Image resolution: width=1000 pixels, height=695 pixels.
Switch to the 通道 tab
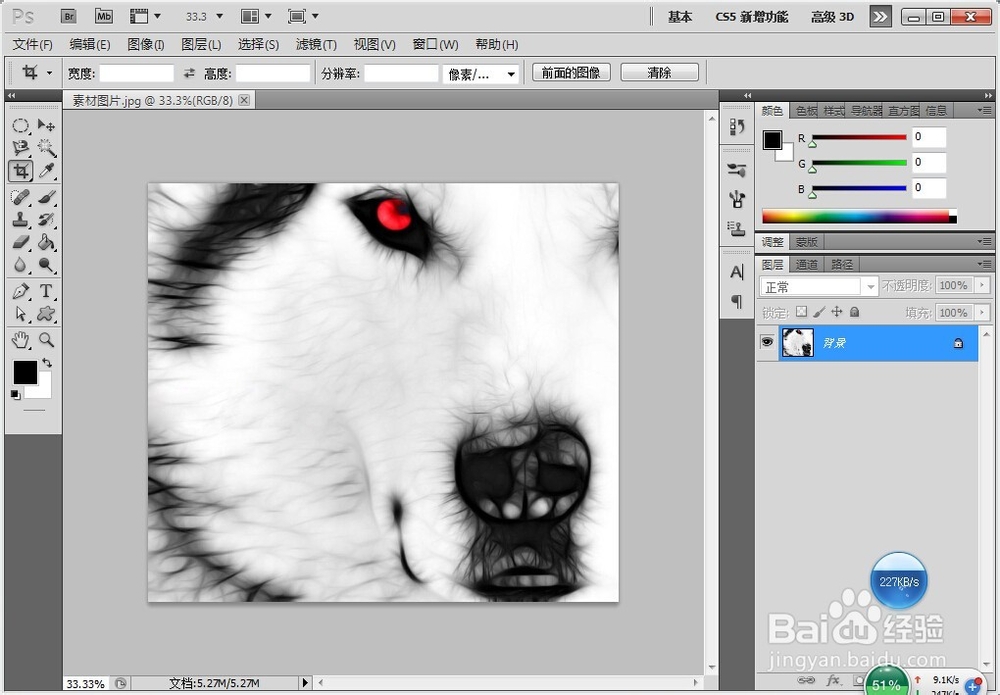tap(806, 264)
